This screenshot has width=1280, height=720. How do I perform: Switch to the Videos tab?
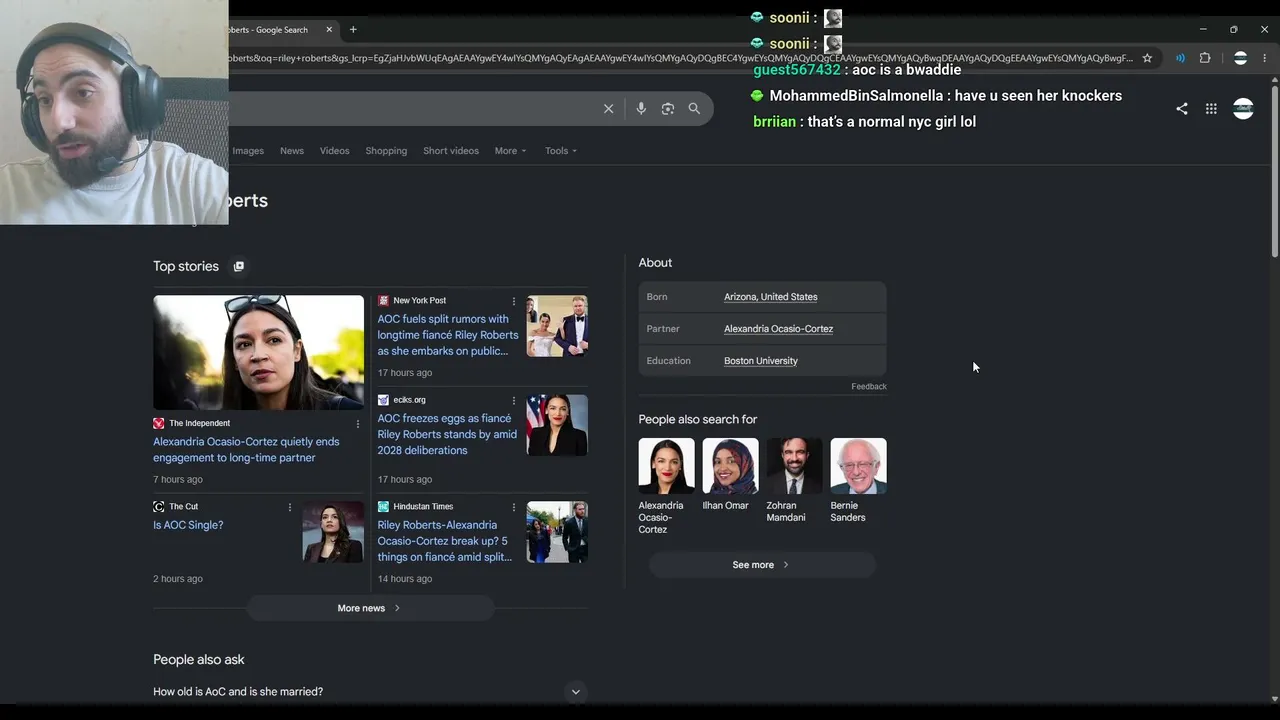click(x=335, y=151)
